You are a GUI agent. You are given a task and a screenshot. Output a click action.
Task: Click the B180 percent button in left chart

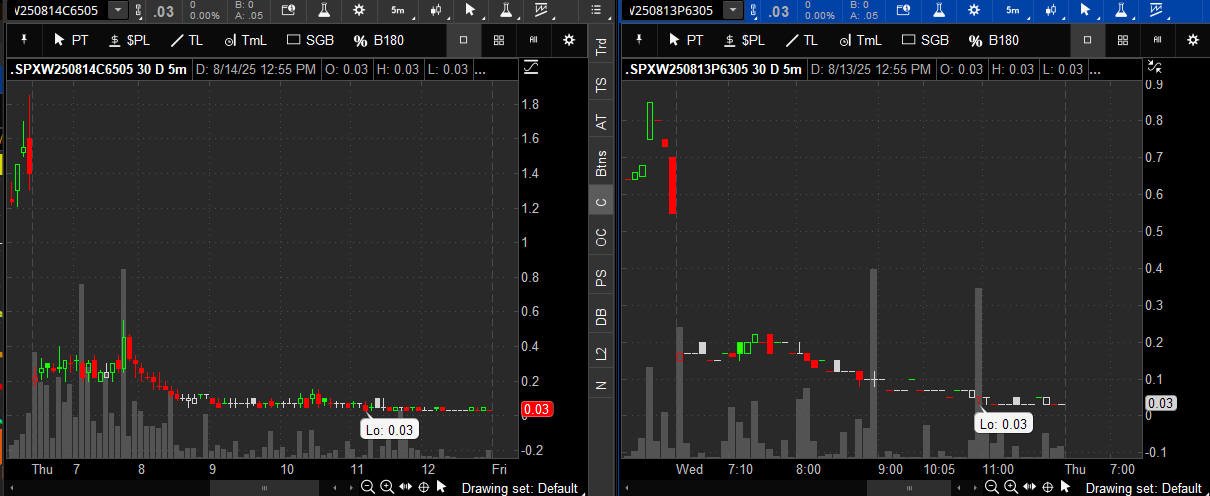[x=378, y=40]
